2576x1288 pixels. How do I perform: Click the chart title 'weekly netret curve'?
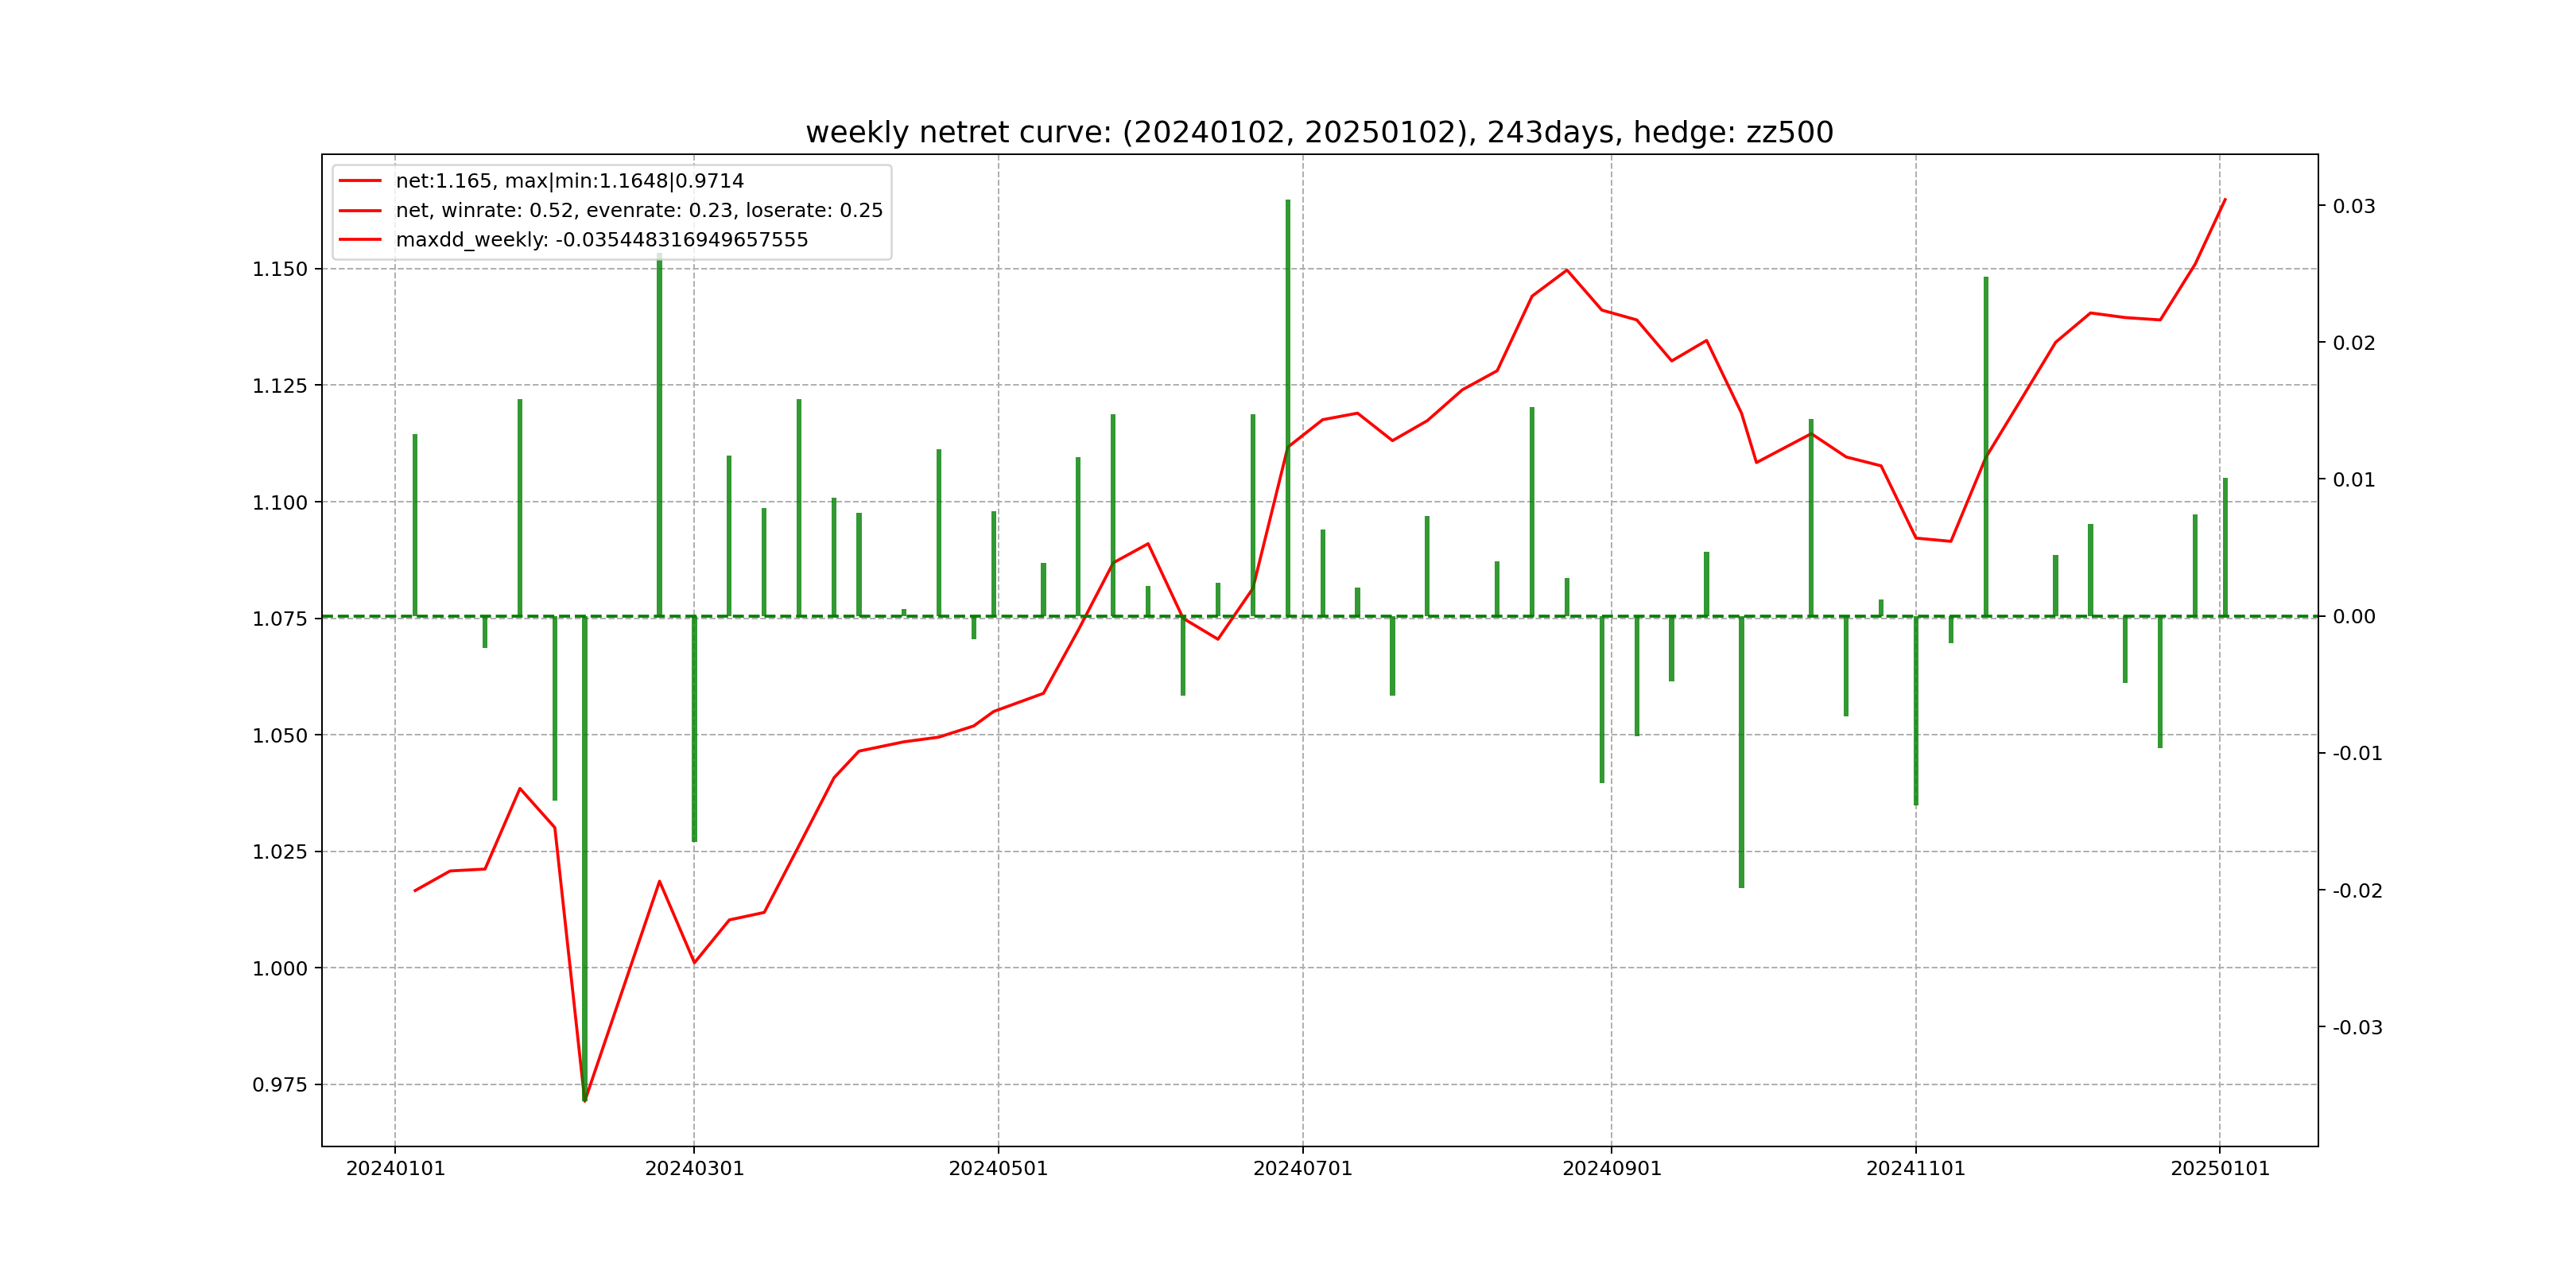click(x=1319, y=132)
